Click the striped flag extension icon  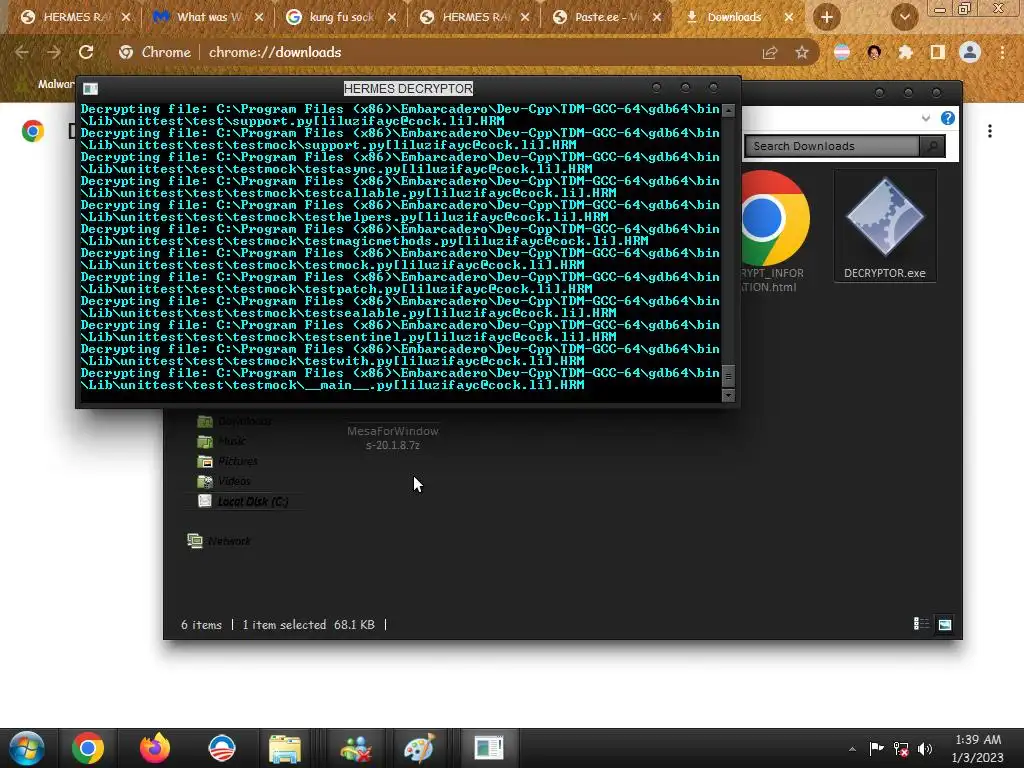(x=842, y=52)
